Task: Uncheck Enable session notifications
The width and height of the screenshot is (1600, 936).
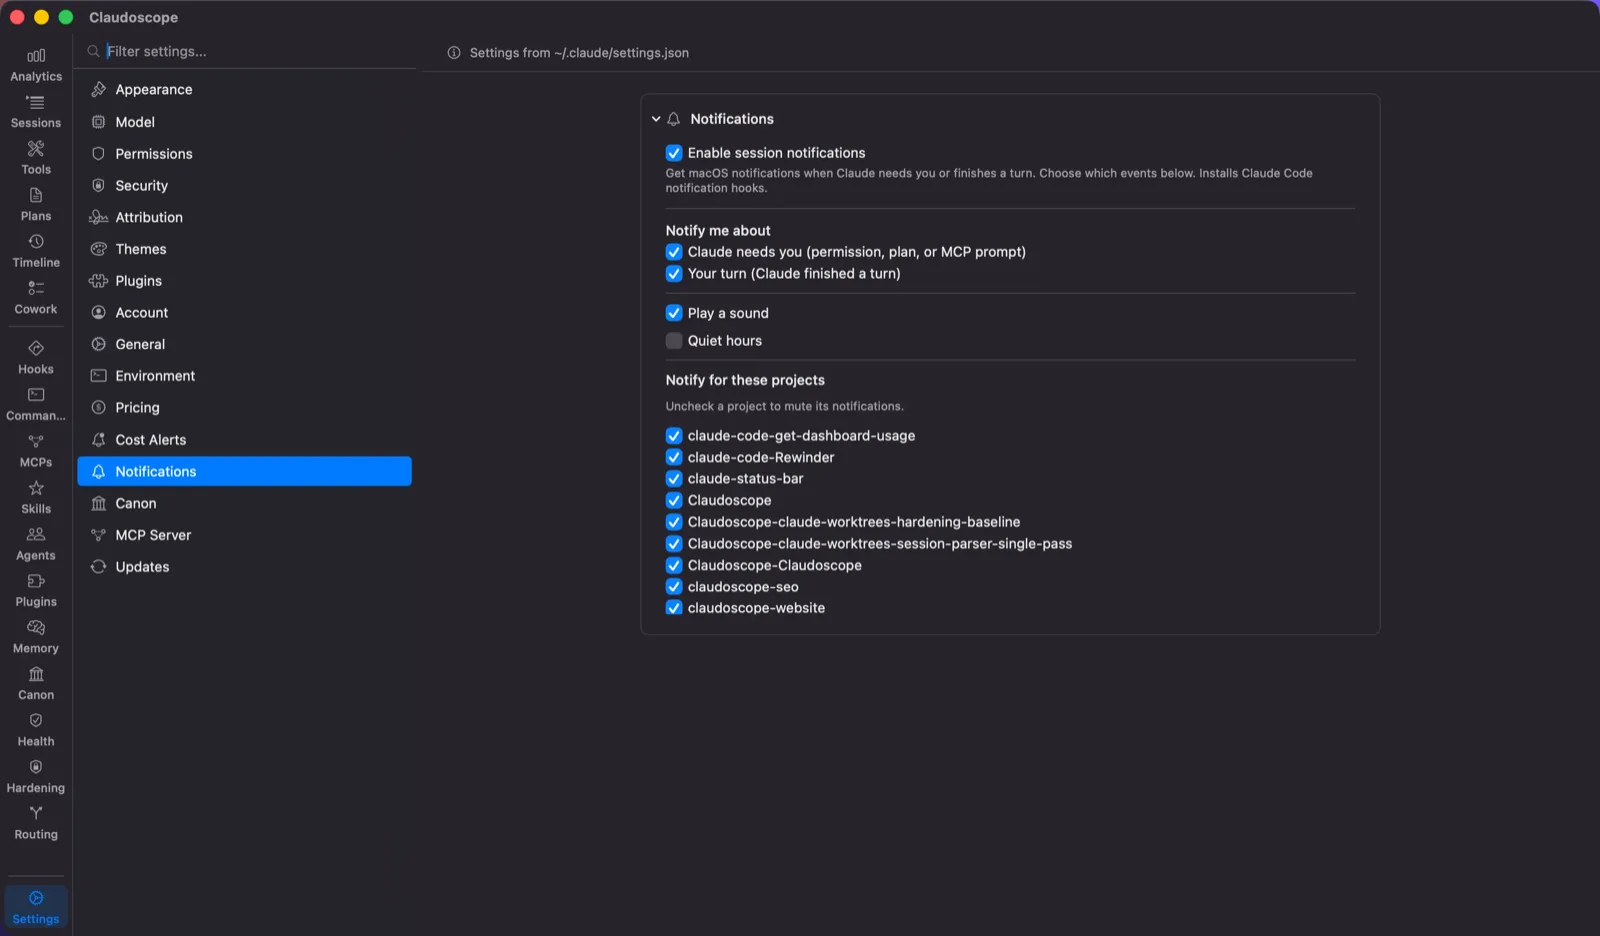Action: pyautogui.click(x=674, y=153)
